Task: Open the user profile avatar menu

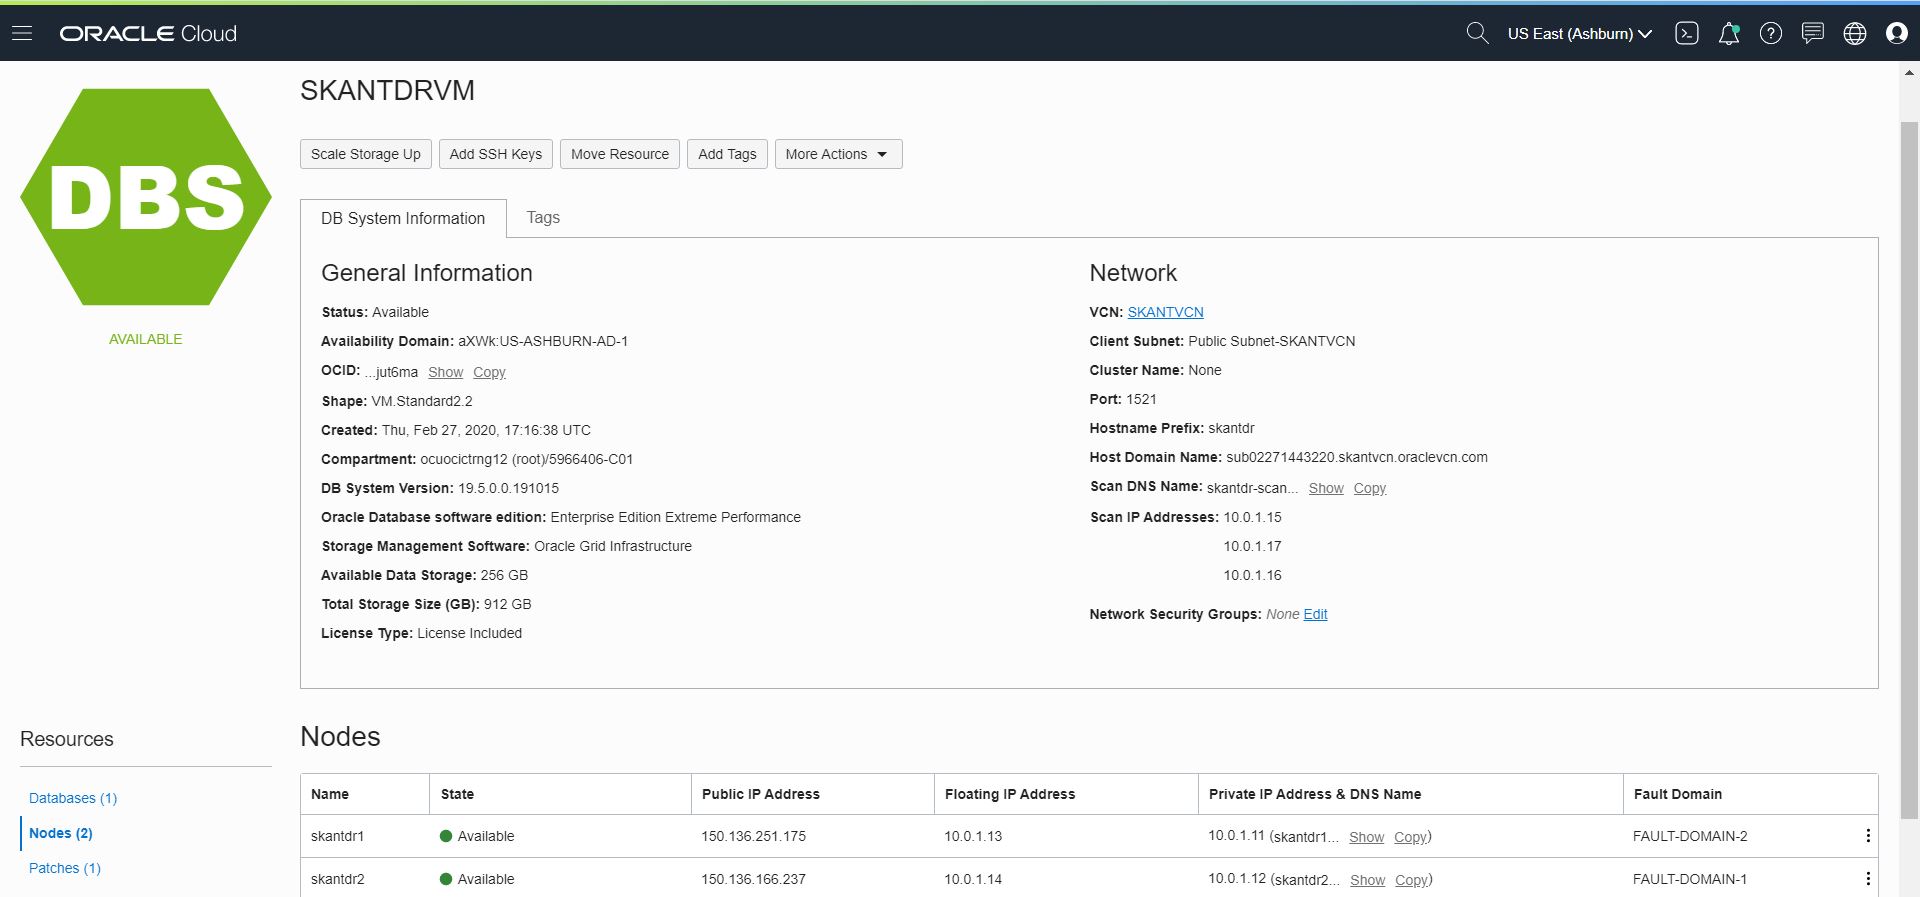Action: (1897, 33)
